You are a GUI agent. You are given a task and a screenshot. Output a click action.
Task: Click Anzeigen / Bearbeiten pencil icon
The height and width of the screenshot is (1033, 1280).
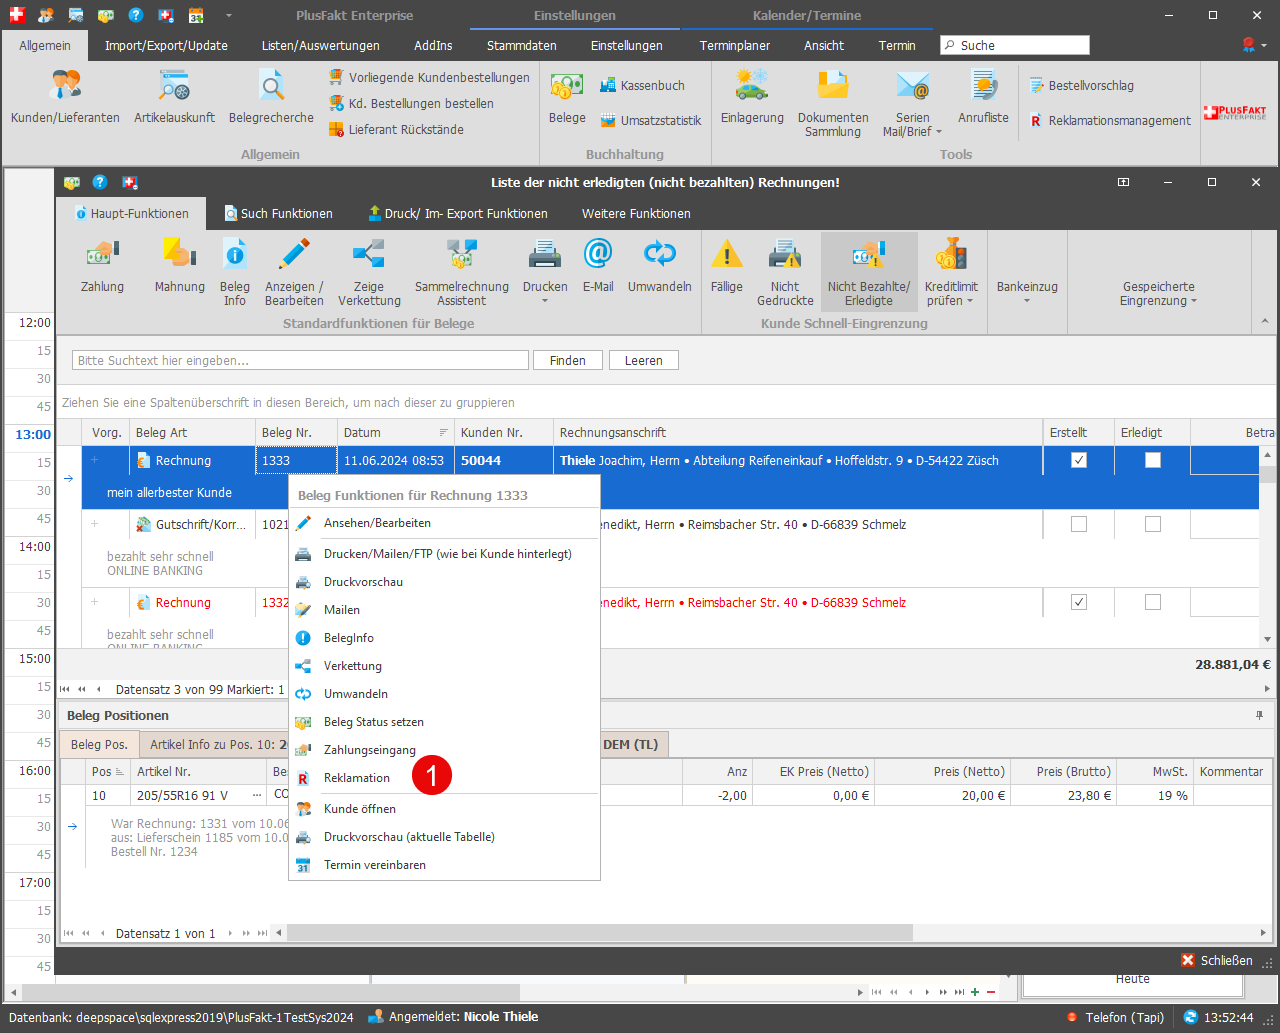tap(294, 273)
